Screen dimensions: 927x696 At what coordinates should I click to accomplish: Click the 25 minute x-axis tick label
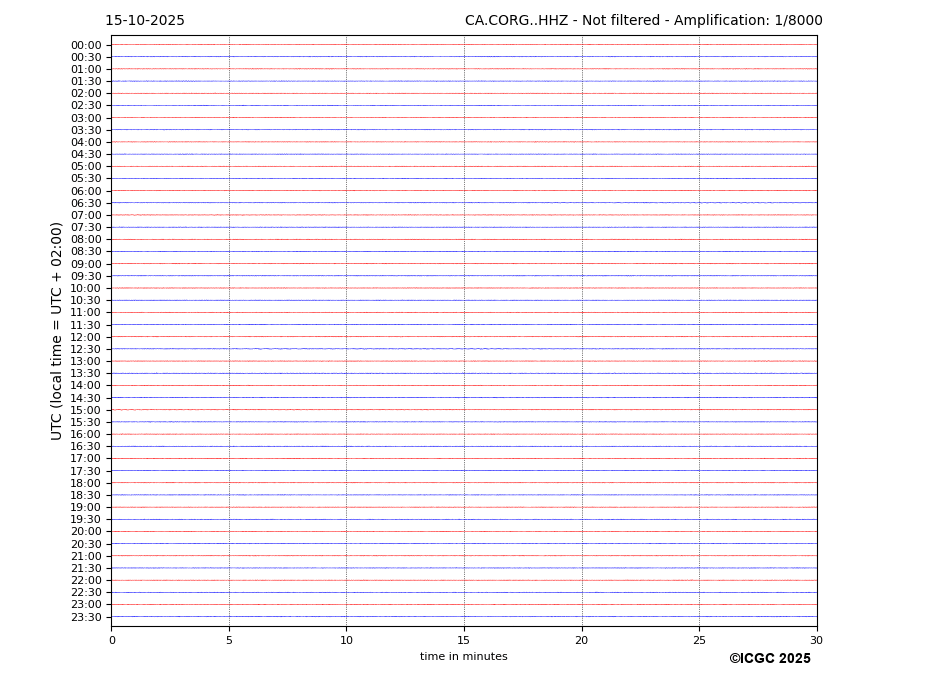pyautogui.click(x=699, y=640)
